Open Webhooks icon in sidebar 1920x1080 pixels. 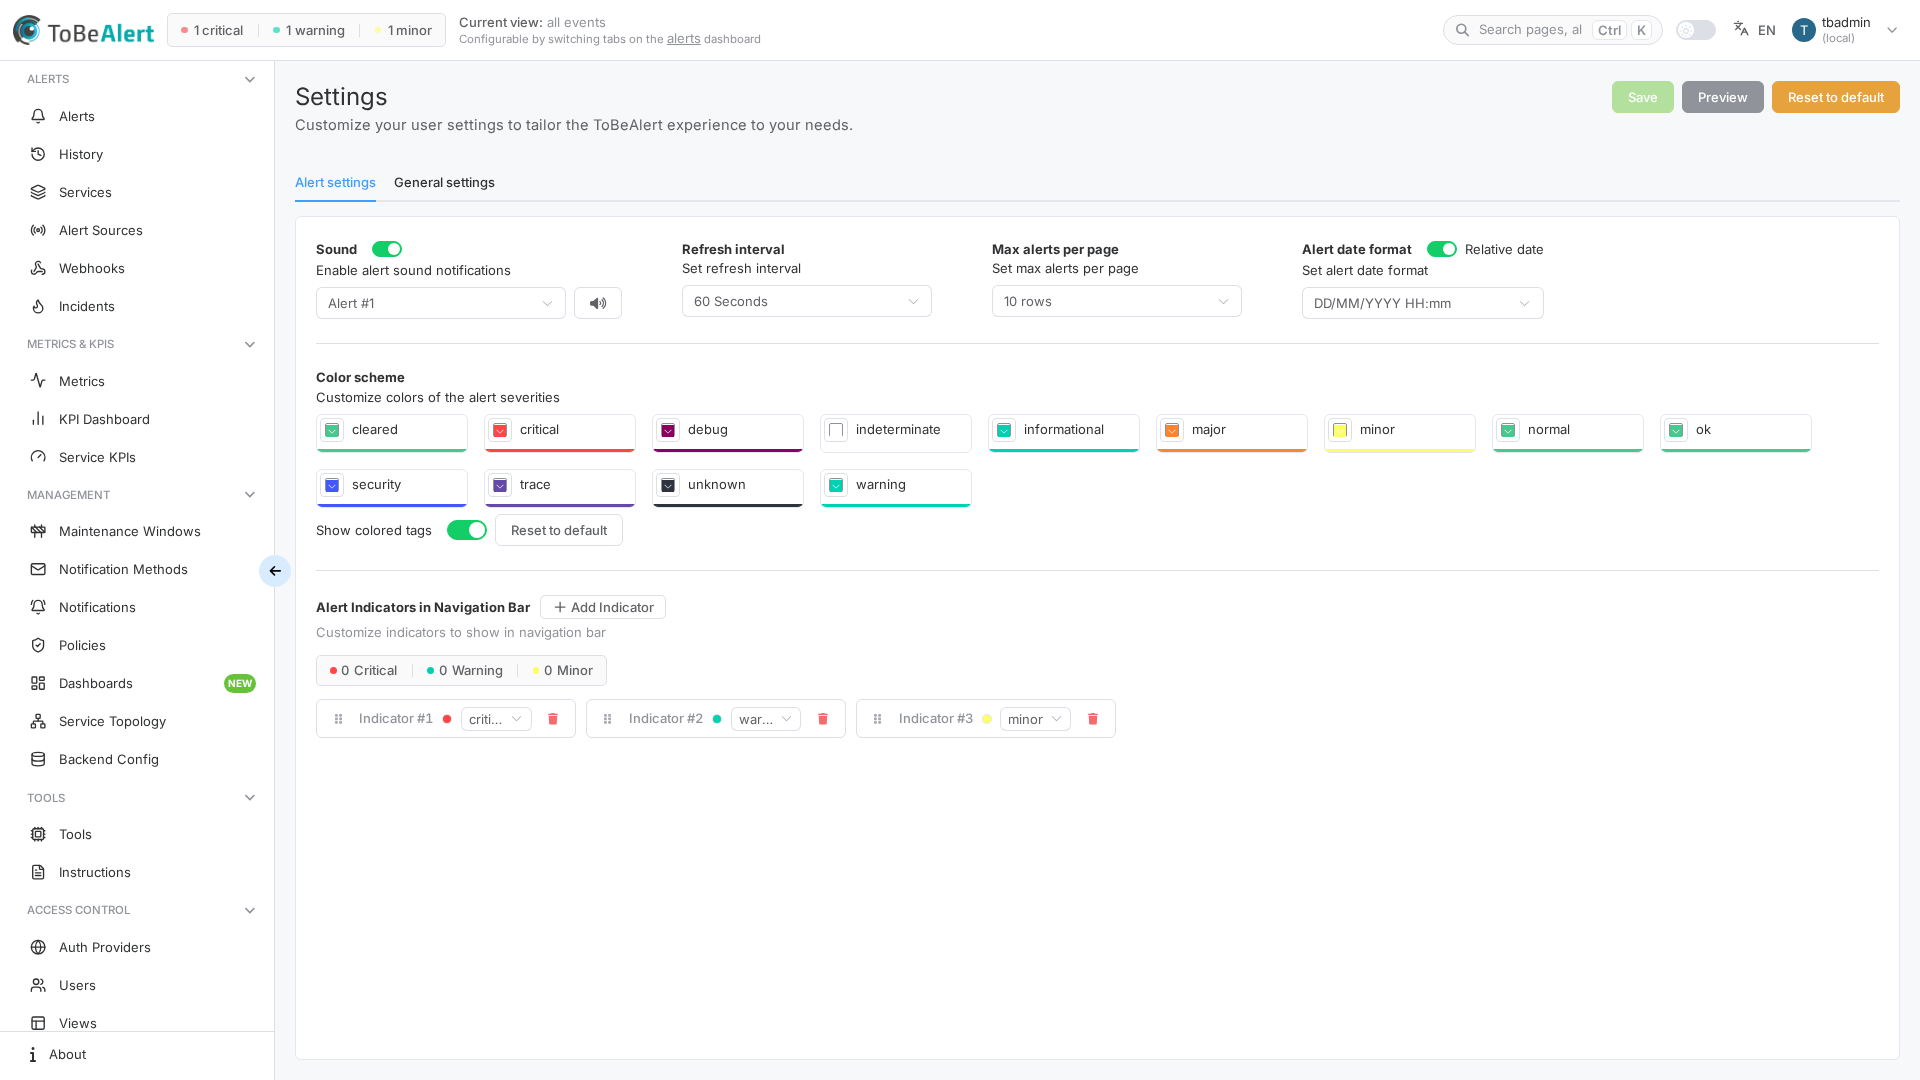[38, 268]
